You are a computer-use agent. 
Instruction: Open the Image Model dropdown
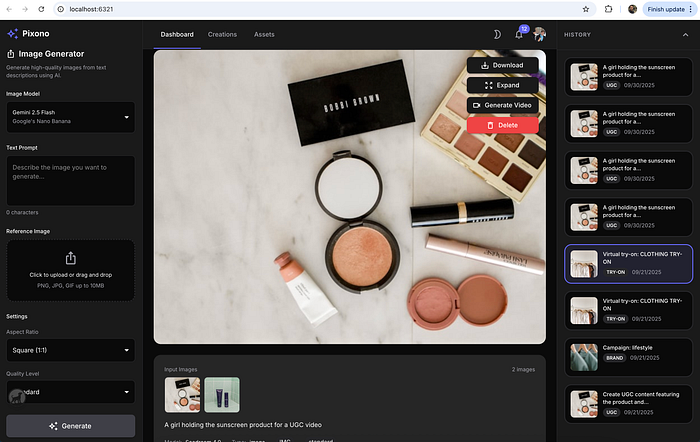tap(70, 117)
